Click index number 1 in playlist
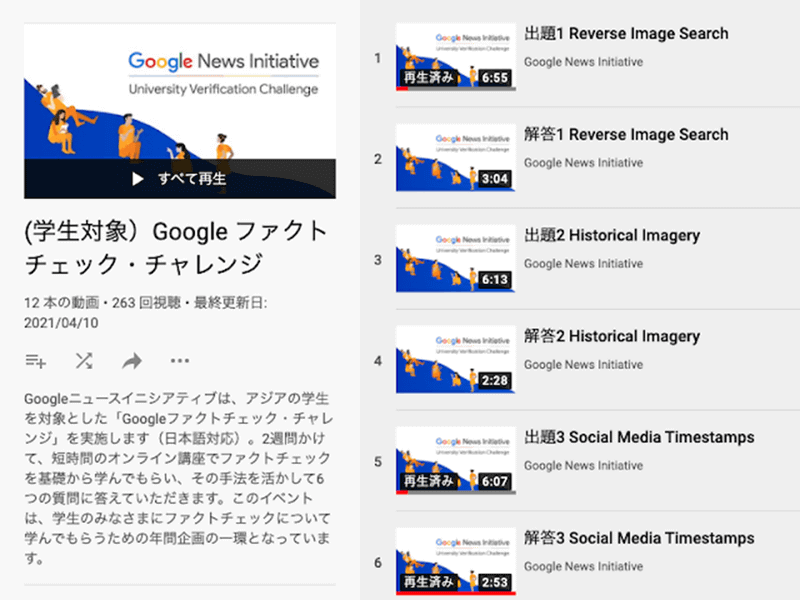This screenshot has width=800, height=600. pyautogui.click(x=378, y=58)
